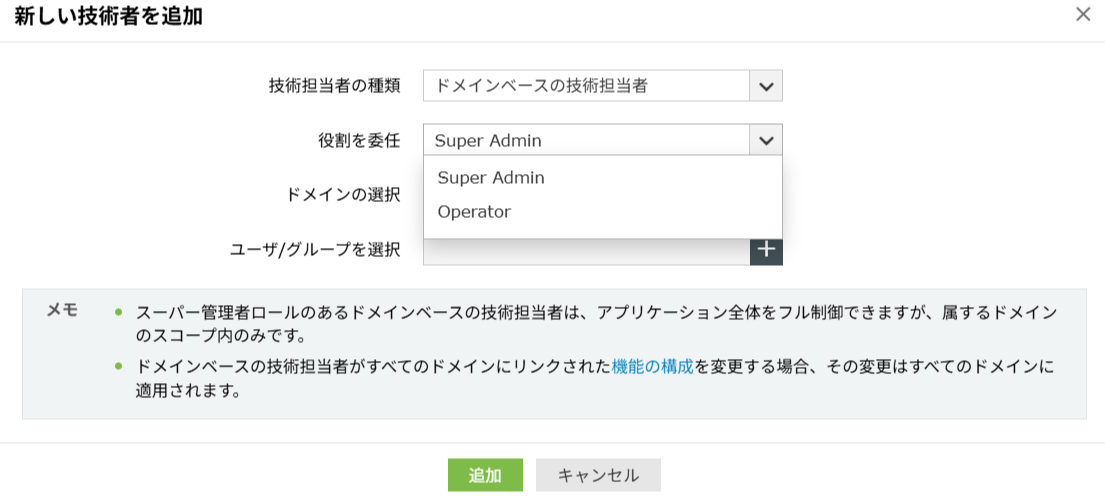Close the add technician dialog
Screen dimensions: 1105x502
1082,15
